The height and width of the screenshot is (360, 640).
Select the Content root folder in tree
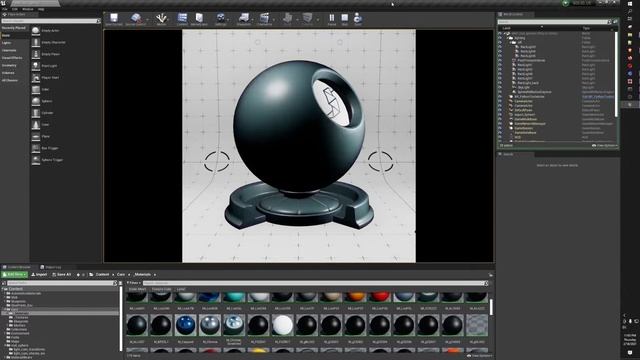pyautogui.click(x=16, y=289)
